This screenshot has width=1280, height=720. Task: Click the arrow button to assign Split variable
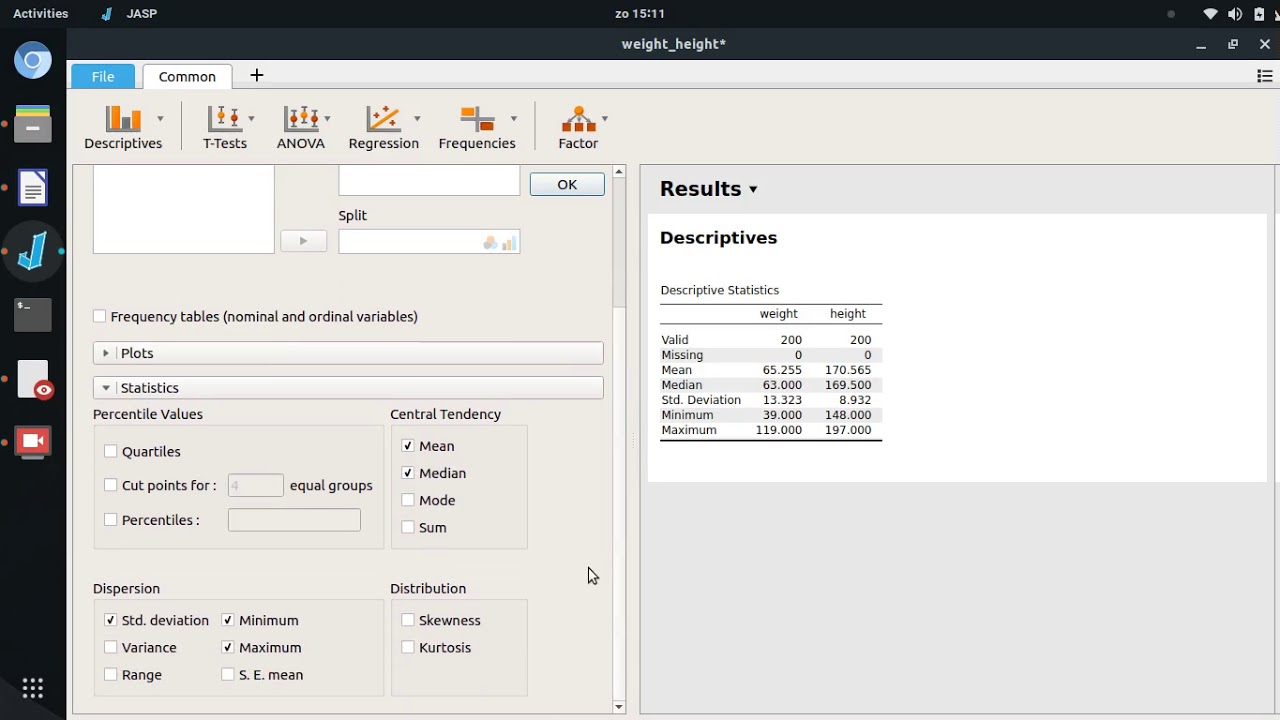point(303,241)
